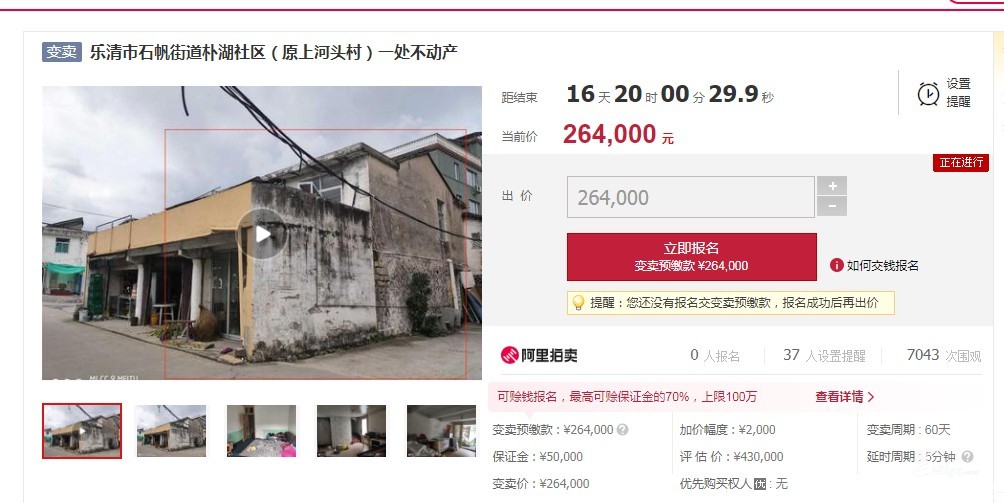Screen dimensions: 1004x503
Task: Click the red info icon beside 如何交钱报名
Action: click(x=836, y=265)
